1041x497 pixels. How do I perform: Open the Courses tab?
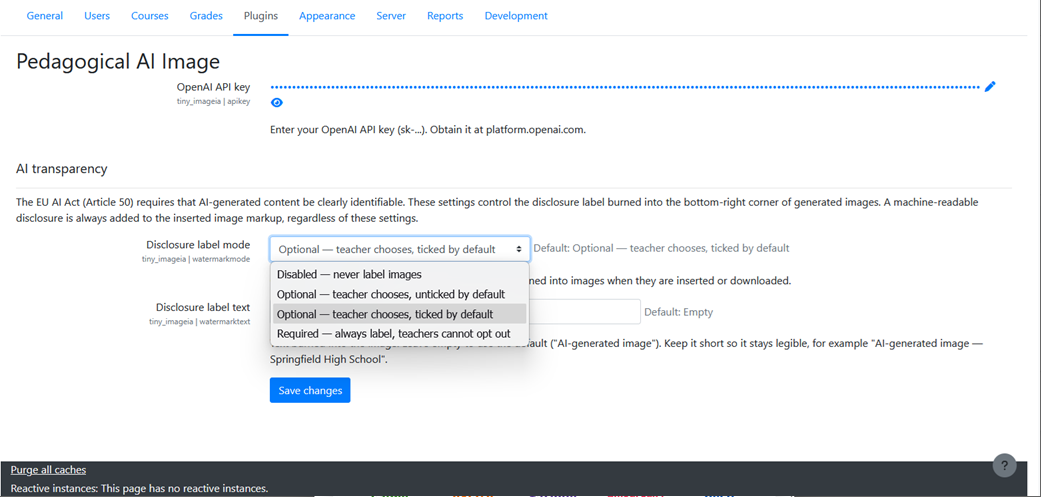coord(149,16)
